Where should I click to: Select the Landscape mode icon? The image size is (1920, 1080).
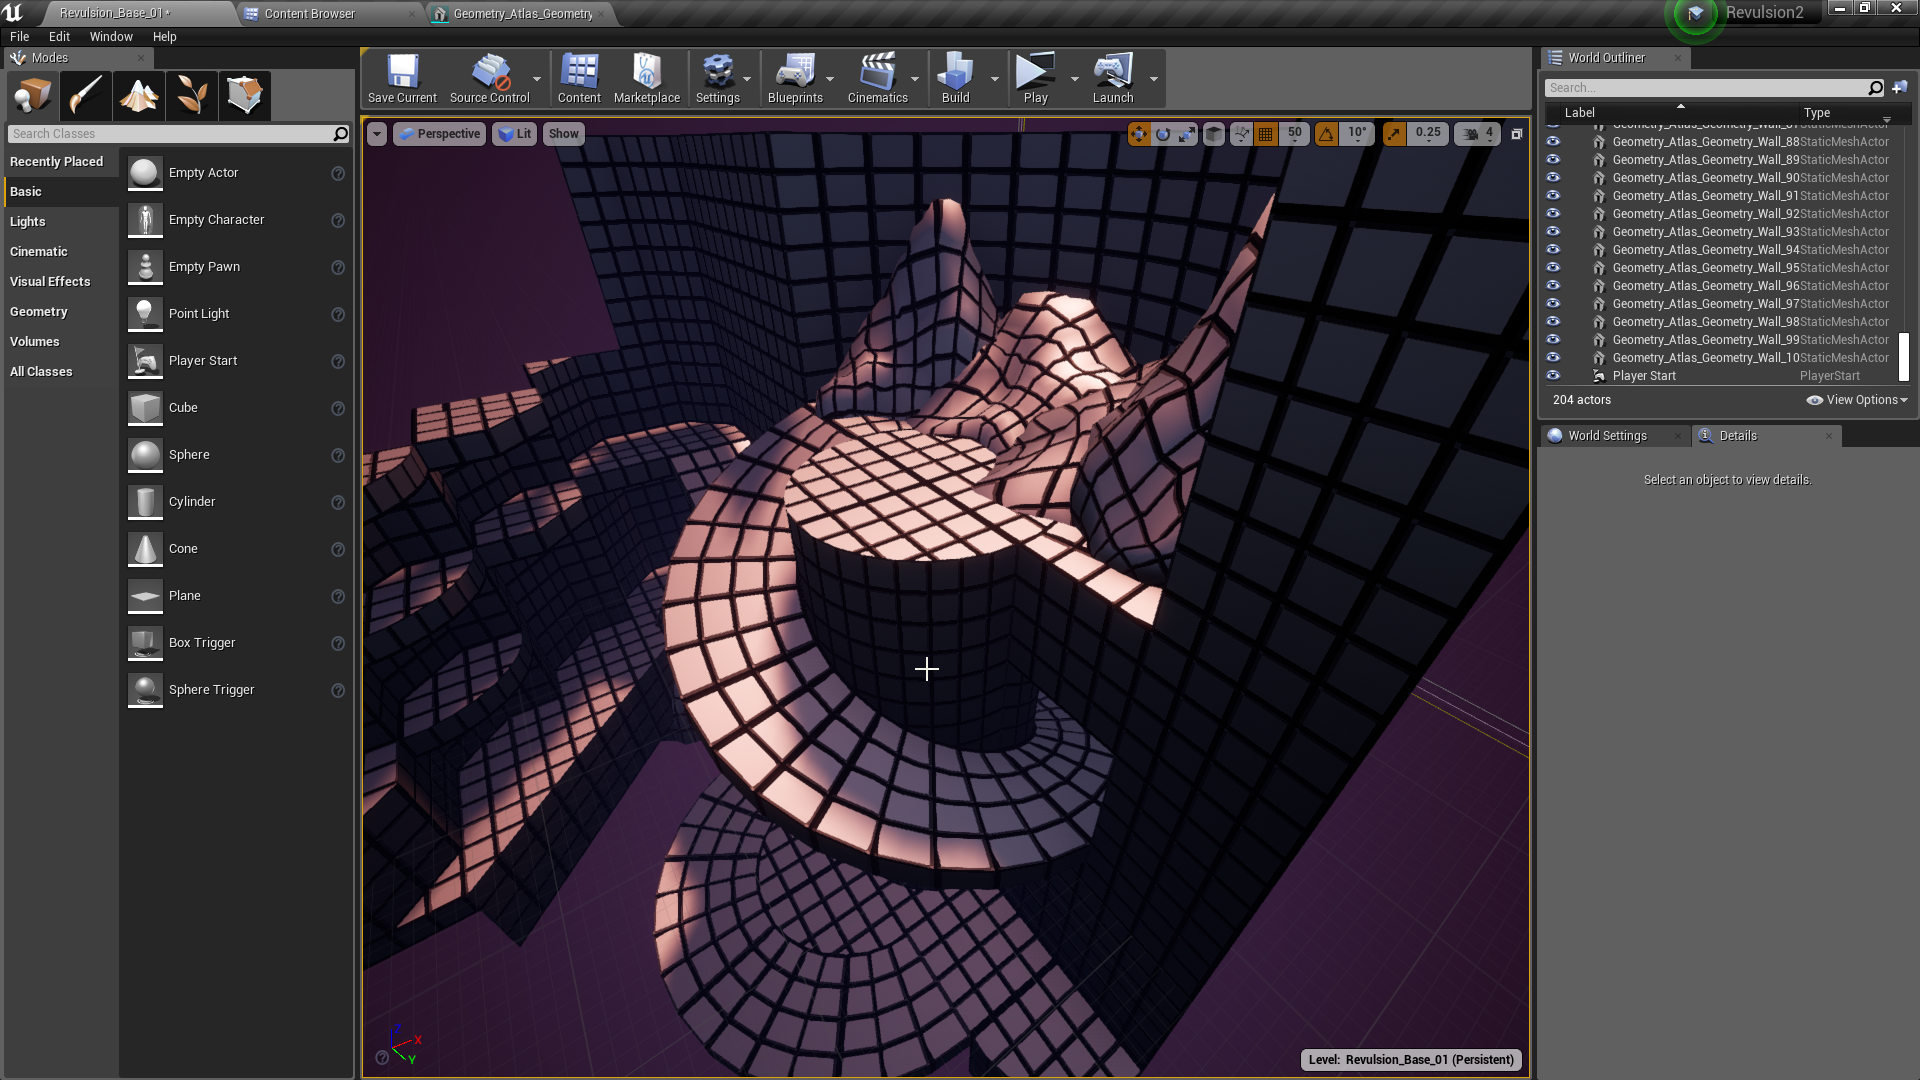[138, 96]
